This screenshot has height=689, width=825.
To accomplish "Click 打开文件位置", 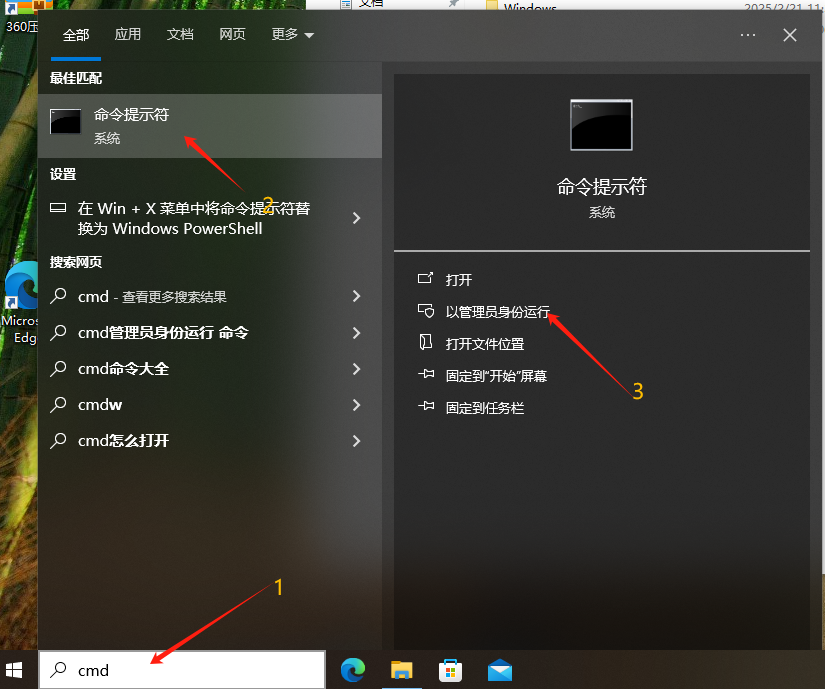I will [485, 344].
